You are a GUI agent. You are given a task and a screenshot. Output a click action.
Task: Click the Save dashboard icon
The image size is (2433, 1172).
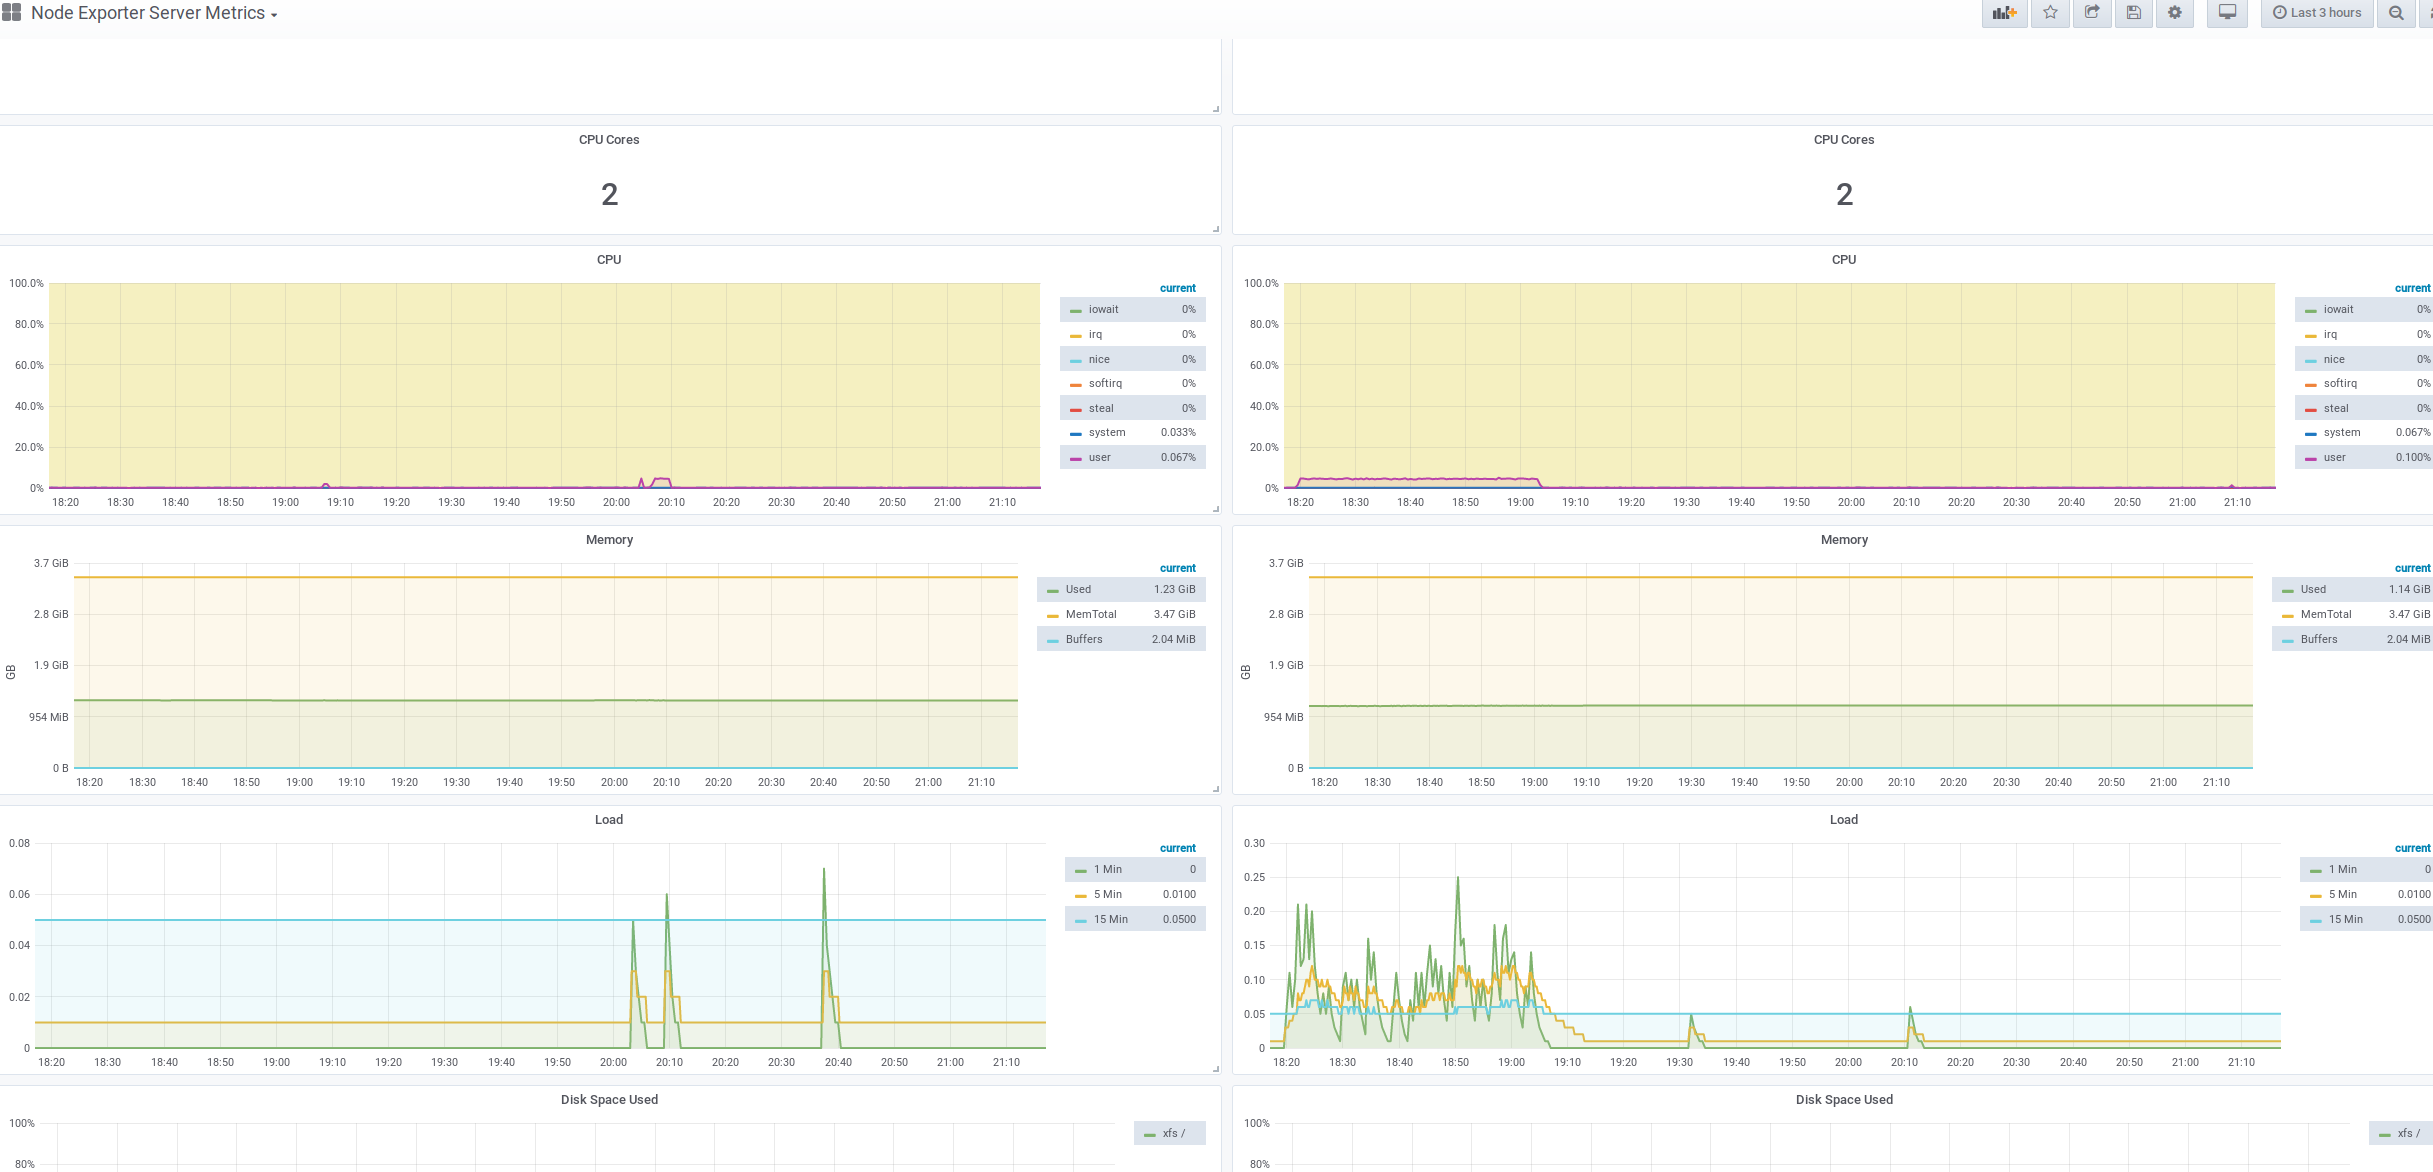click(x=2133, y=13)
